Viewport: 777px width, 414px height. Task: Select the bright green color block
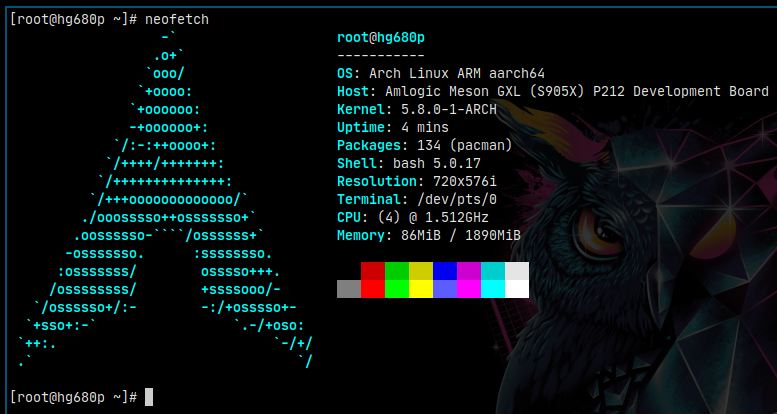coord(397,289)
